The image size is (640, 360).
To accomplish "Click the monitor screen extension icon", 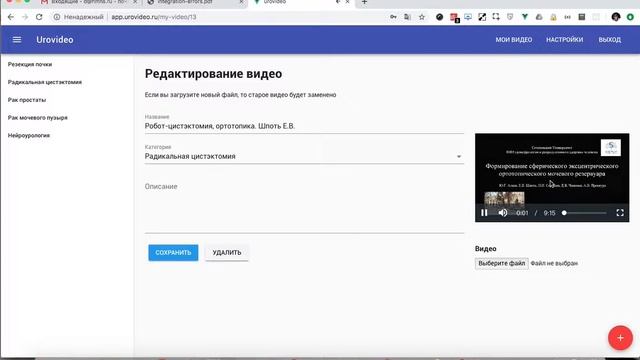I will point(468,17).
